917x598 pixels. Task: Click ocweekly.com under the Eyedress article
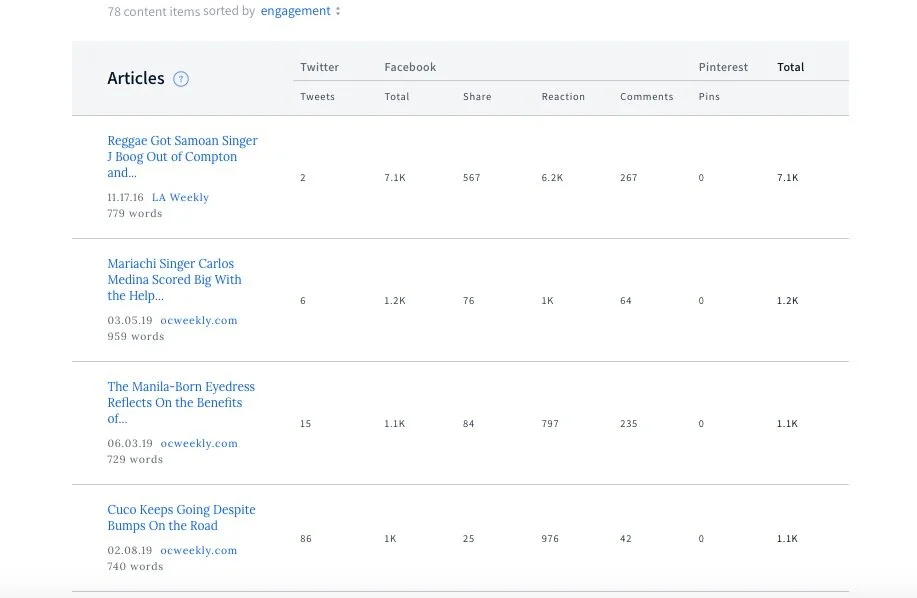click(198, 444)
